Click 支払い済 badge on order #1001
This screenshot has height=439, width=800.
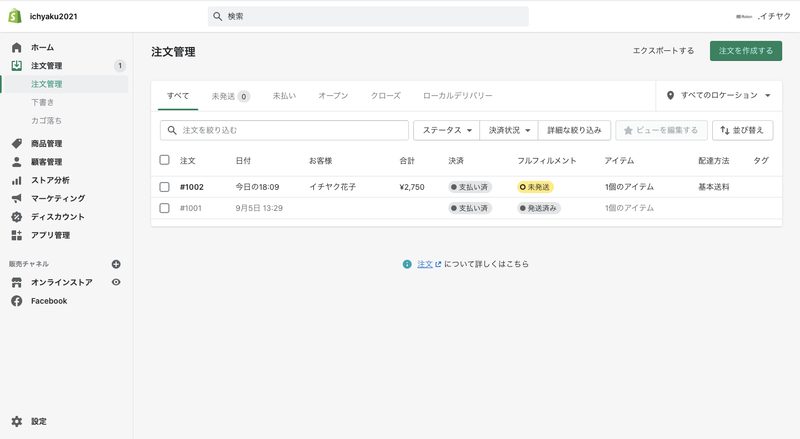[x=470, y=208]
